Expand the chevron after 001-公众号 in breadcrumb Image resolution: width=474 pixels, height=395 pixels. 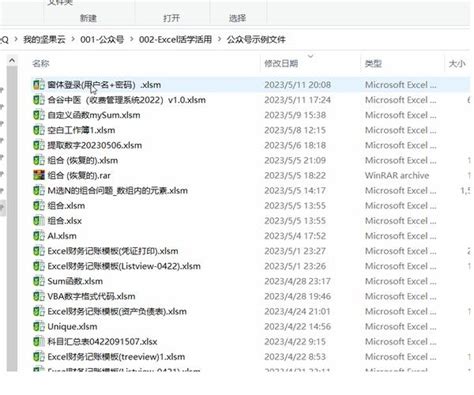click(132, 40)
